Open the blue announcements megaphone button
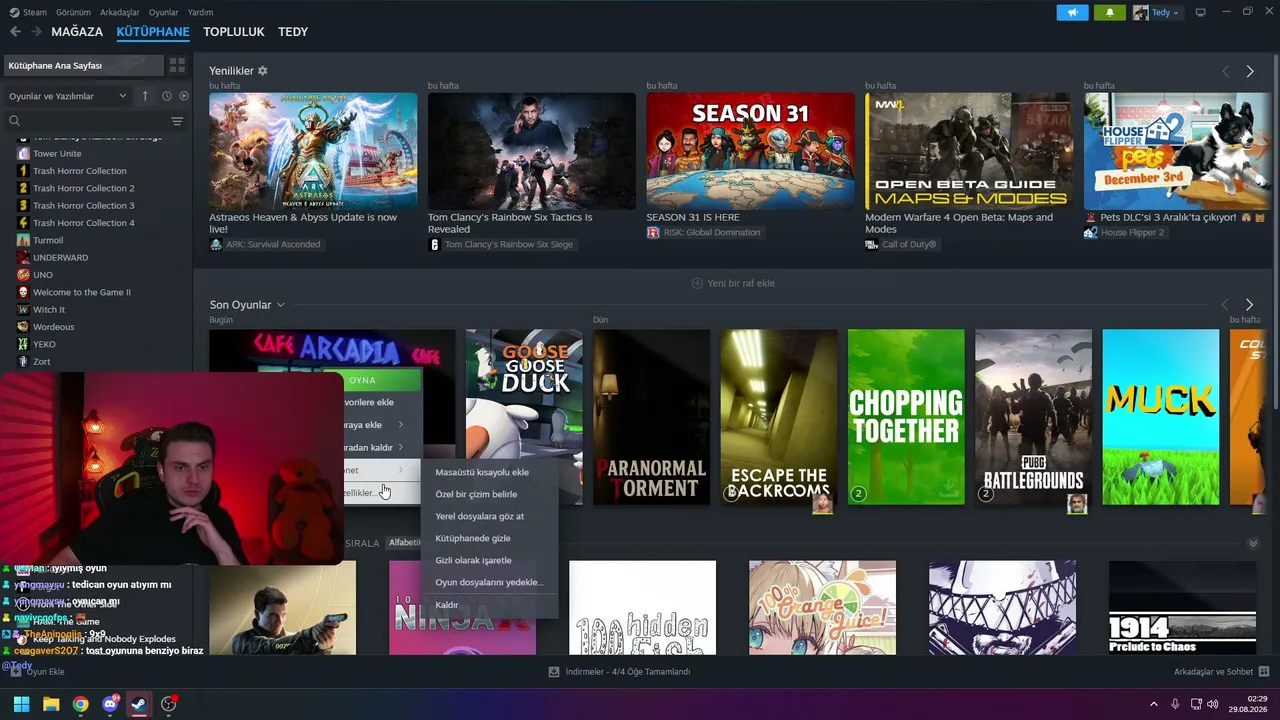Screen dimensions: 1280x720 click(x=1073, y=13)
